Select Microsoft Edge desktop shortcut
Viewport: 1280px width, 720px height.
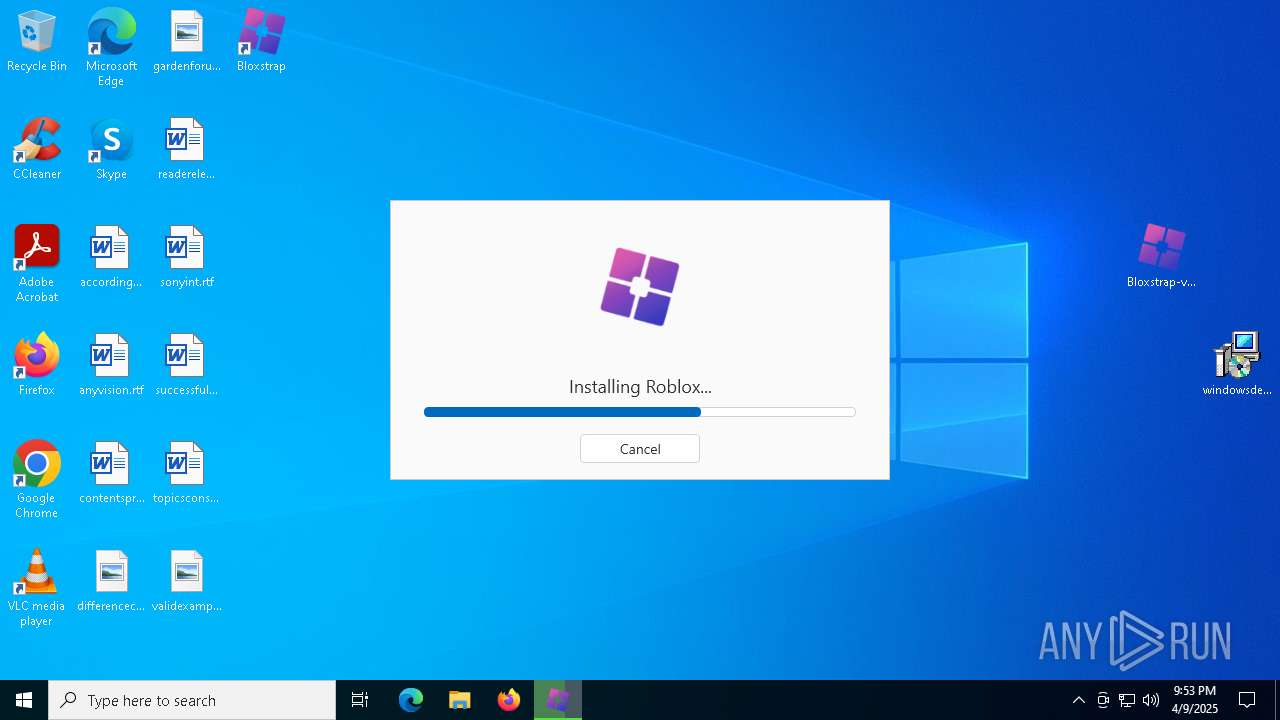point(111,47)
